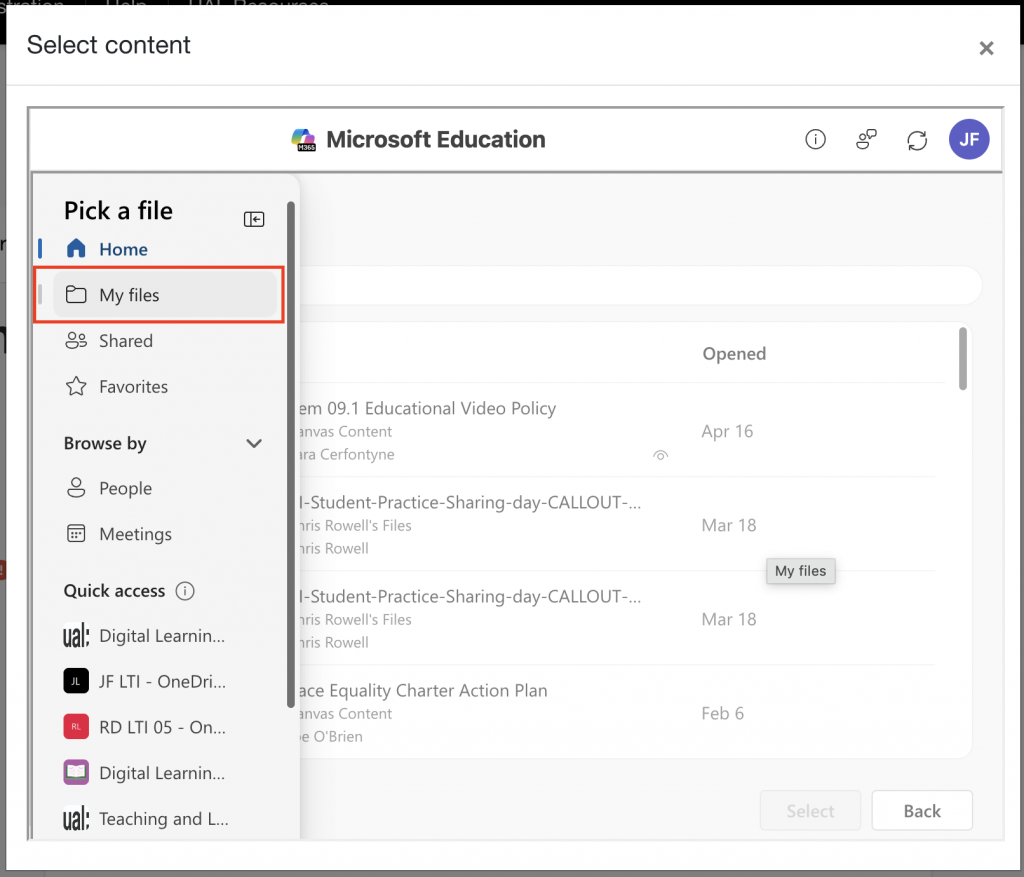
Task: Click the Back button
Action: coord(921,811)
